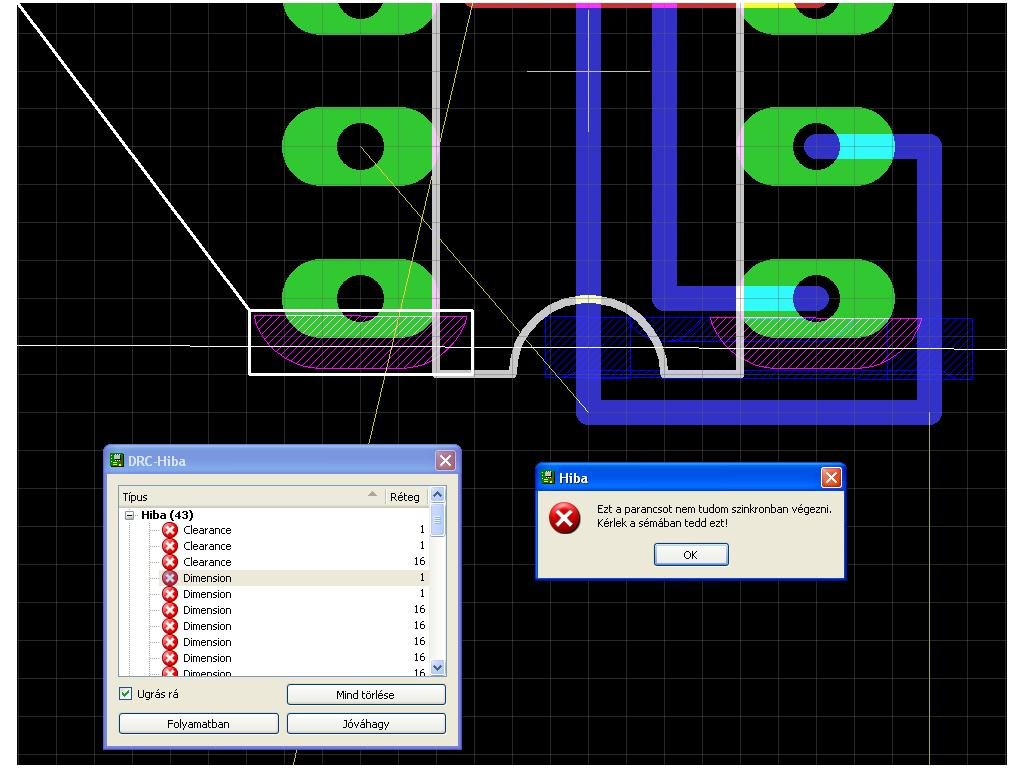Click the grey error icon of the highlighted Dimension row
1024x768 pixels.
coord(170,578)
